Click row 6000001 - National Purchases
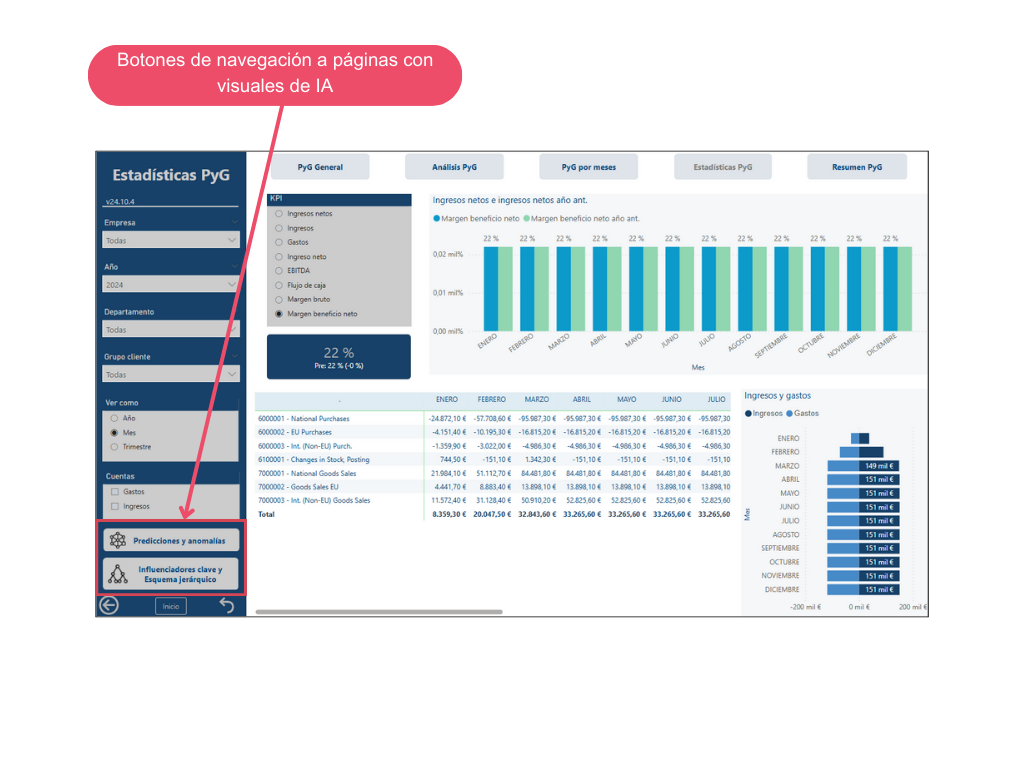The width and height of the screenshot is (1024, 768). click(x=304, y=419)
